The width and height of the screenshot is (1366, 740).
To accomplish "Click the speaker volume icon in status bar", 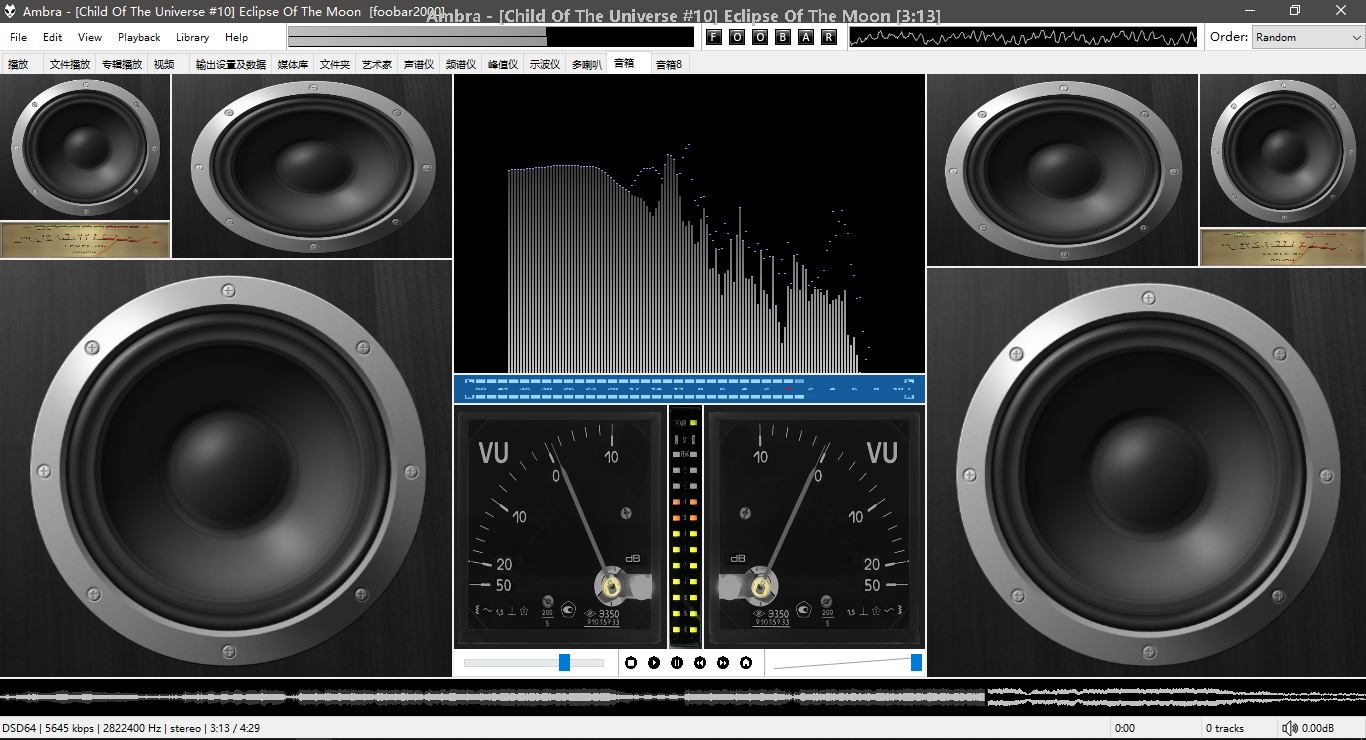I will [x=1290, y=728].
